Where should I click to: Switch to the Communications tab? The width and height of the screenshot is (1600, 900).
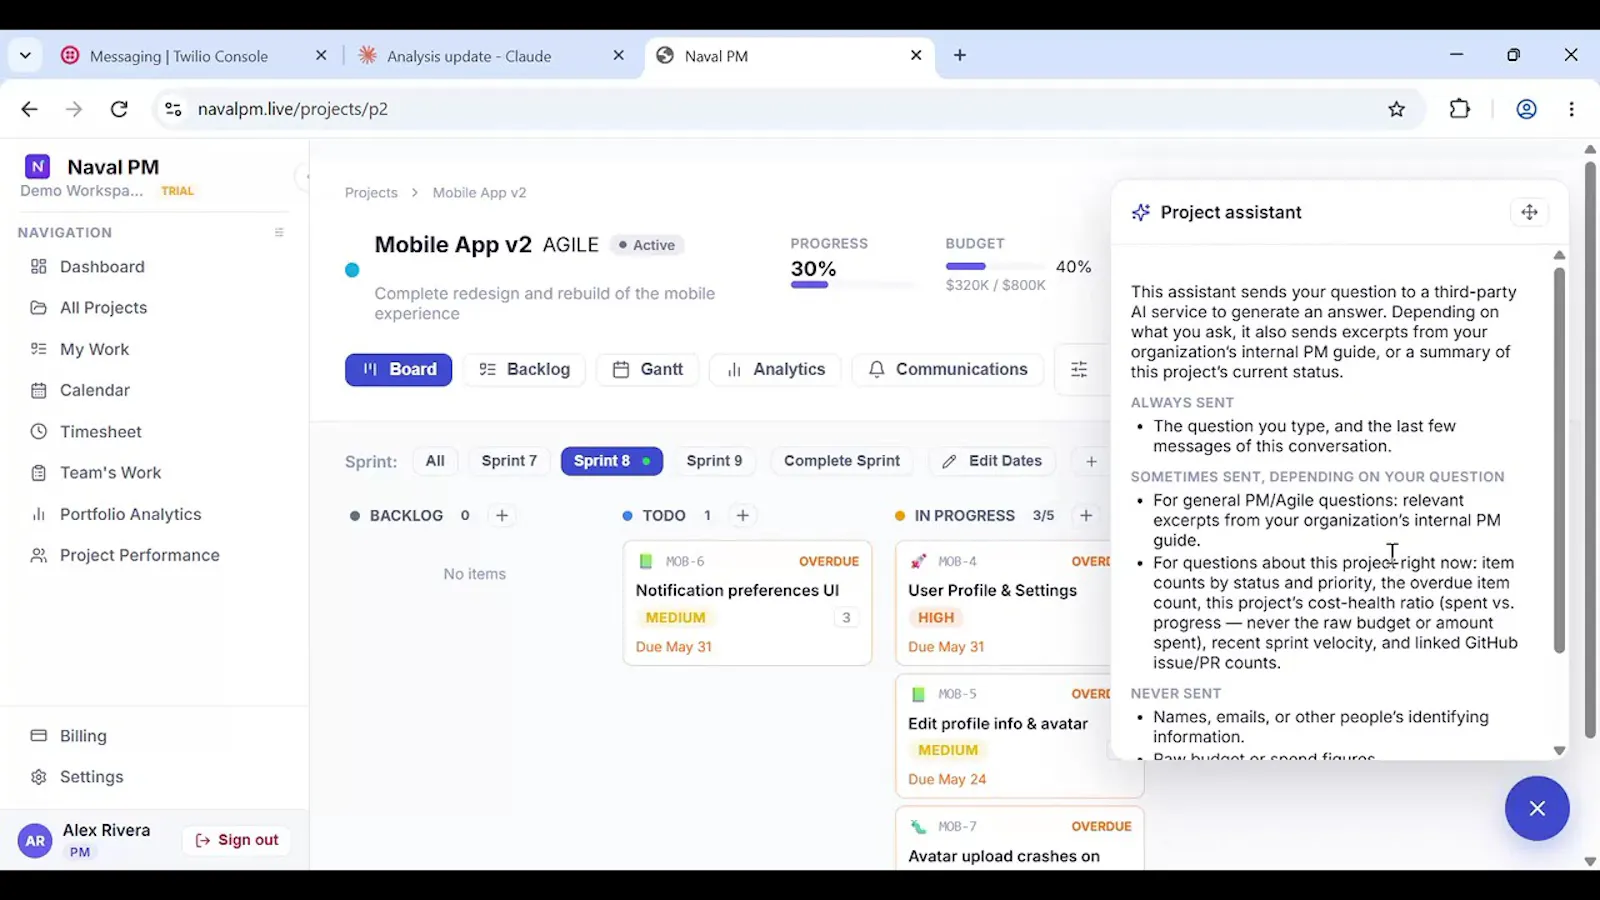pos(947,370)
